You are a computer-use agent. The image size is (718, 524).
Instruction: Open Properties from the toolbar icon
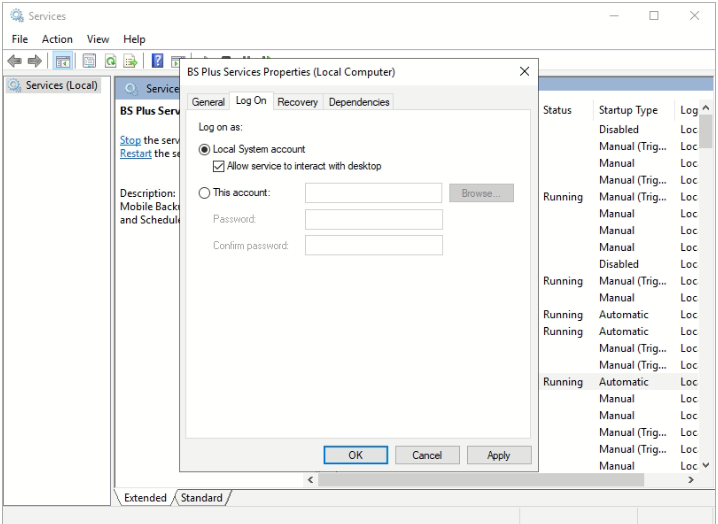[87, 62]
